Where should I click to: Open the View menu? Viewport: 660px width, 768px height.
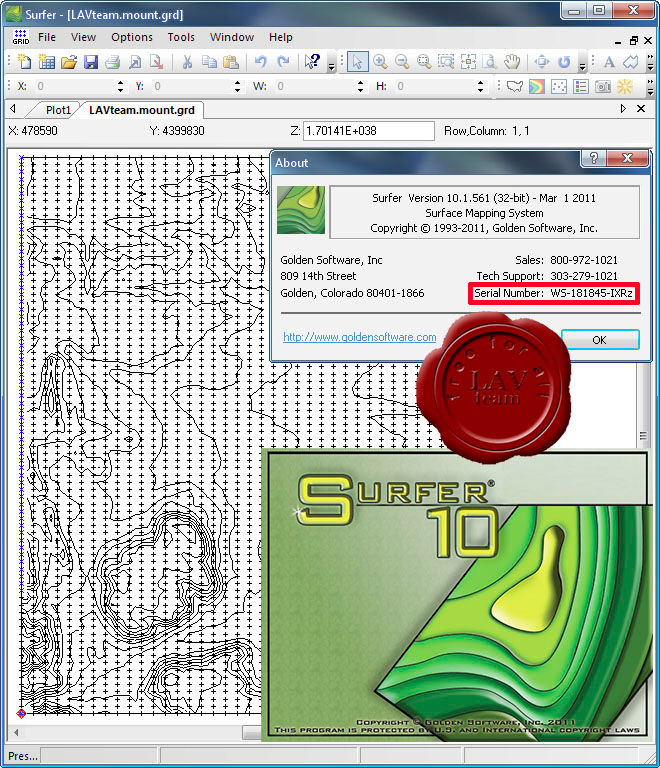coord(83,37)
